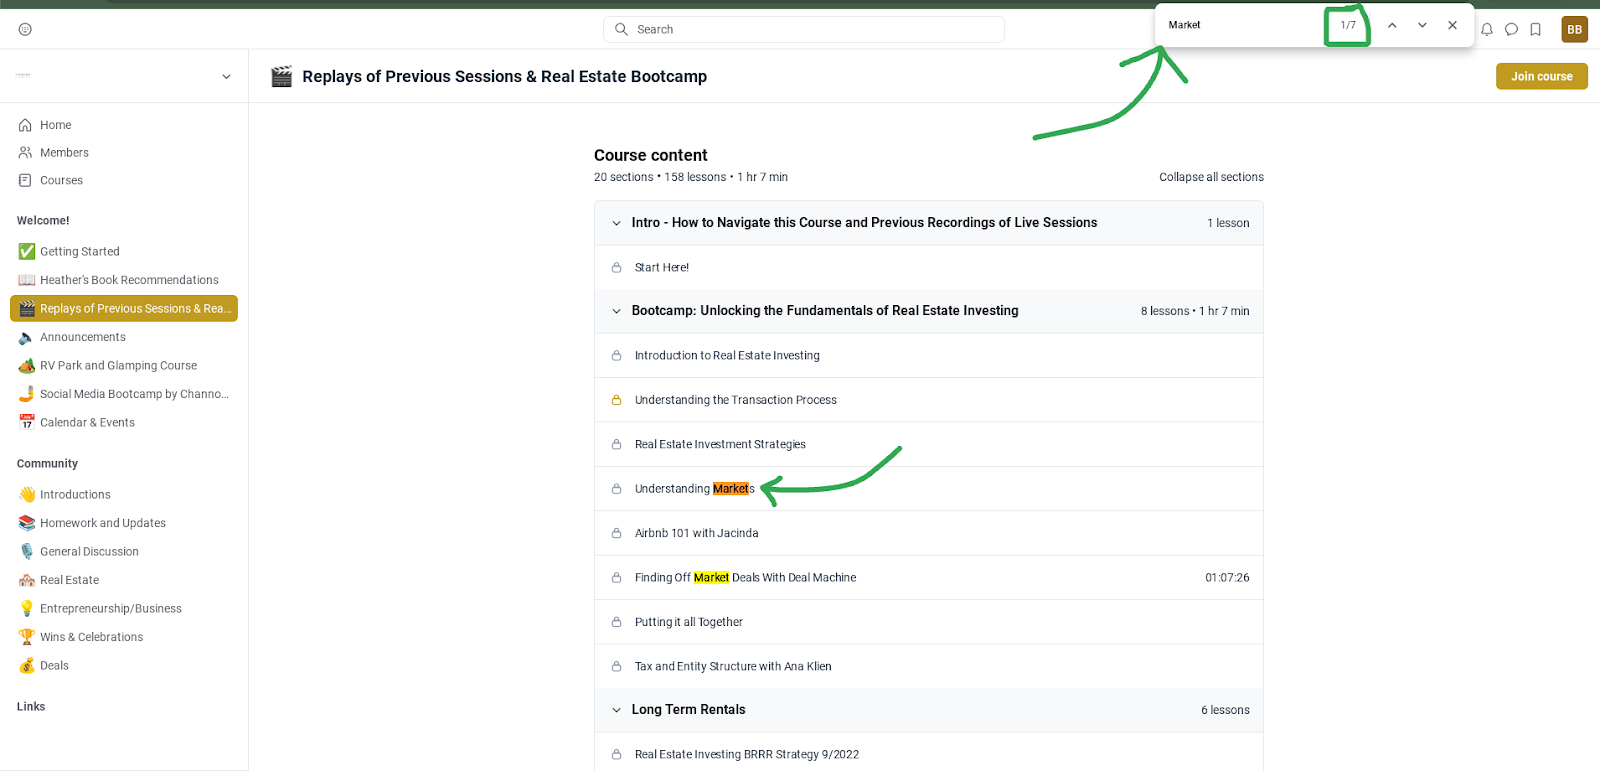Click the stacked books Homework icon

click(x=27, y=523)
